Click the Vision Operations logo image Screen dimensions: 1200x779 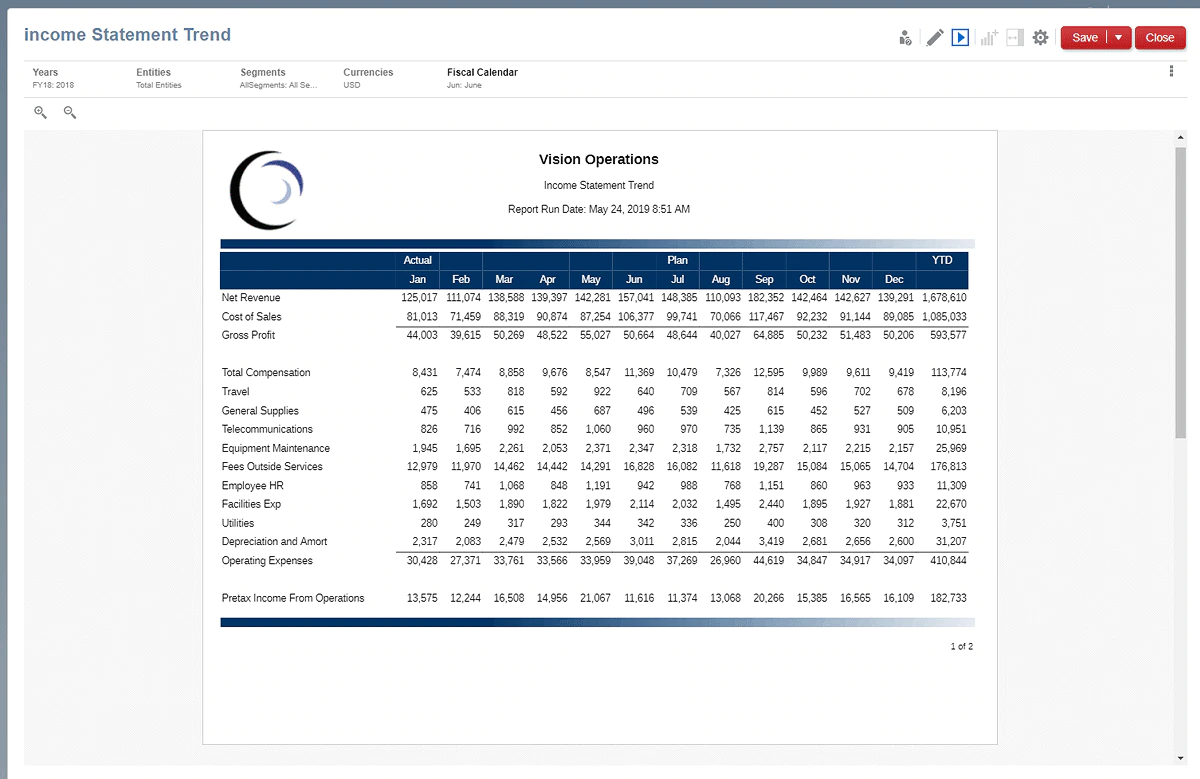[x=266, y=189]
